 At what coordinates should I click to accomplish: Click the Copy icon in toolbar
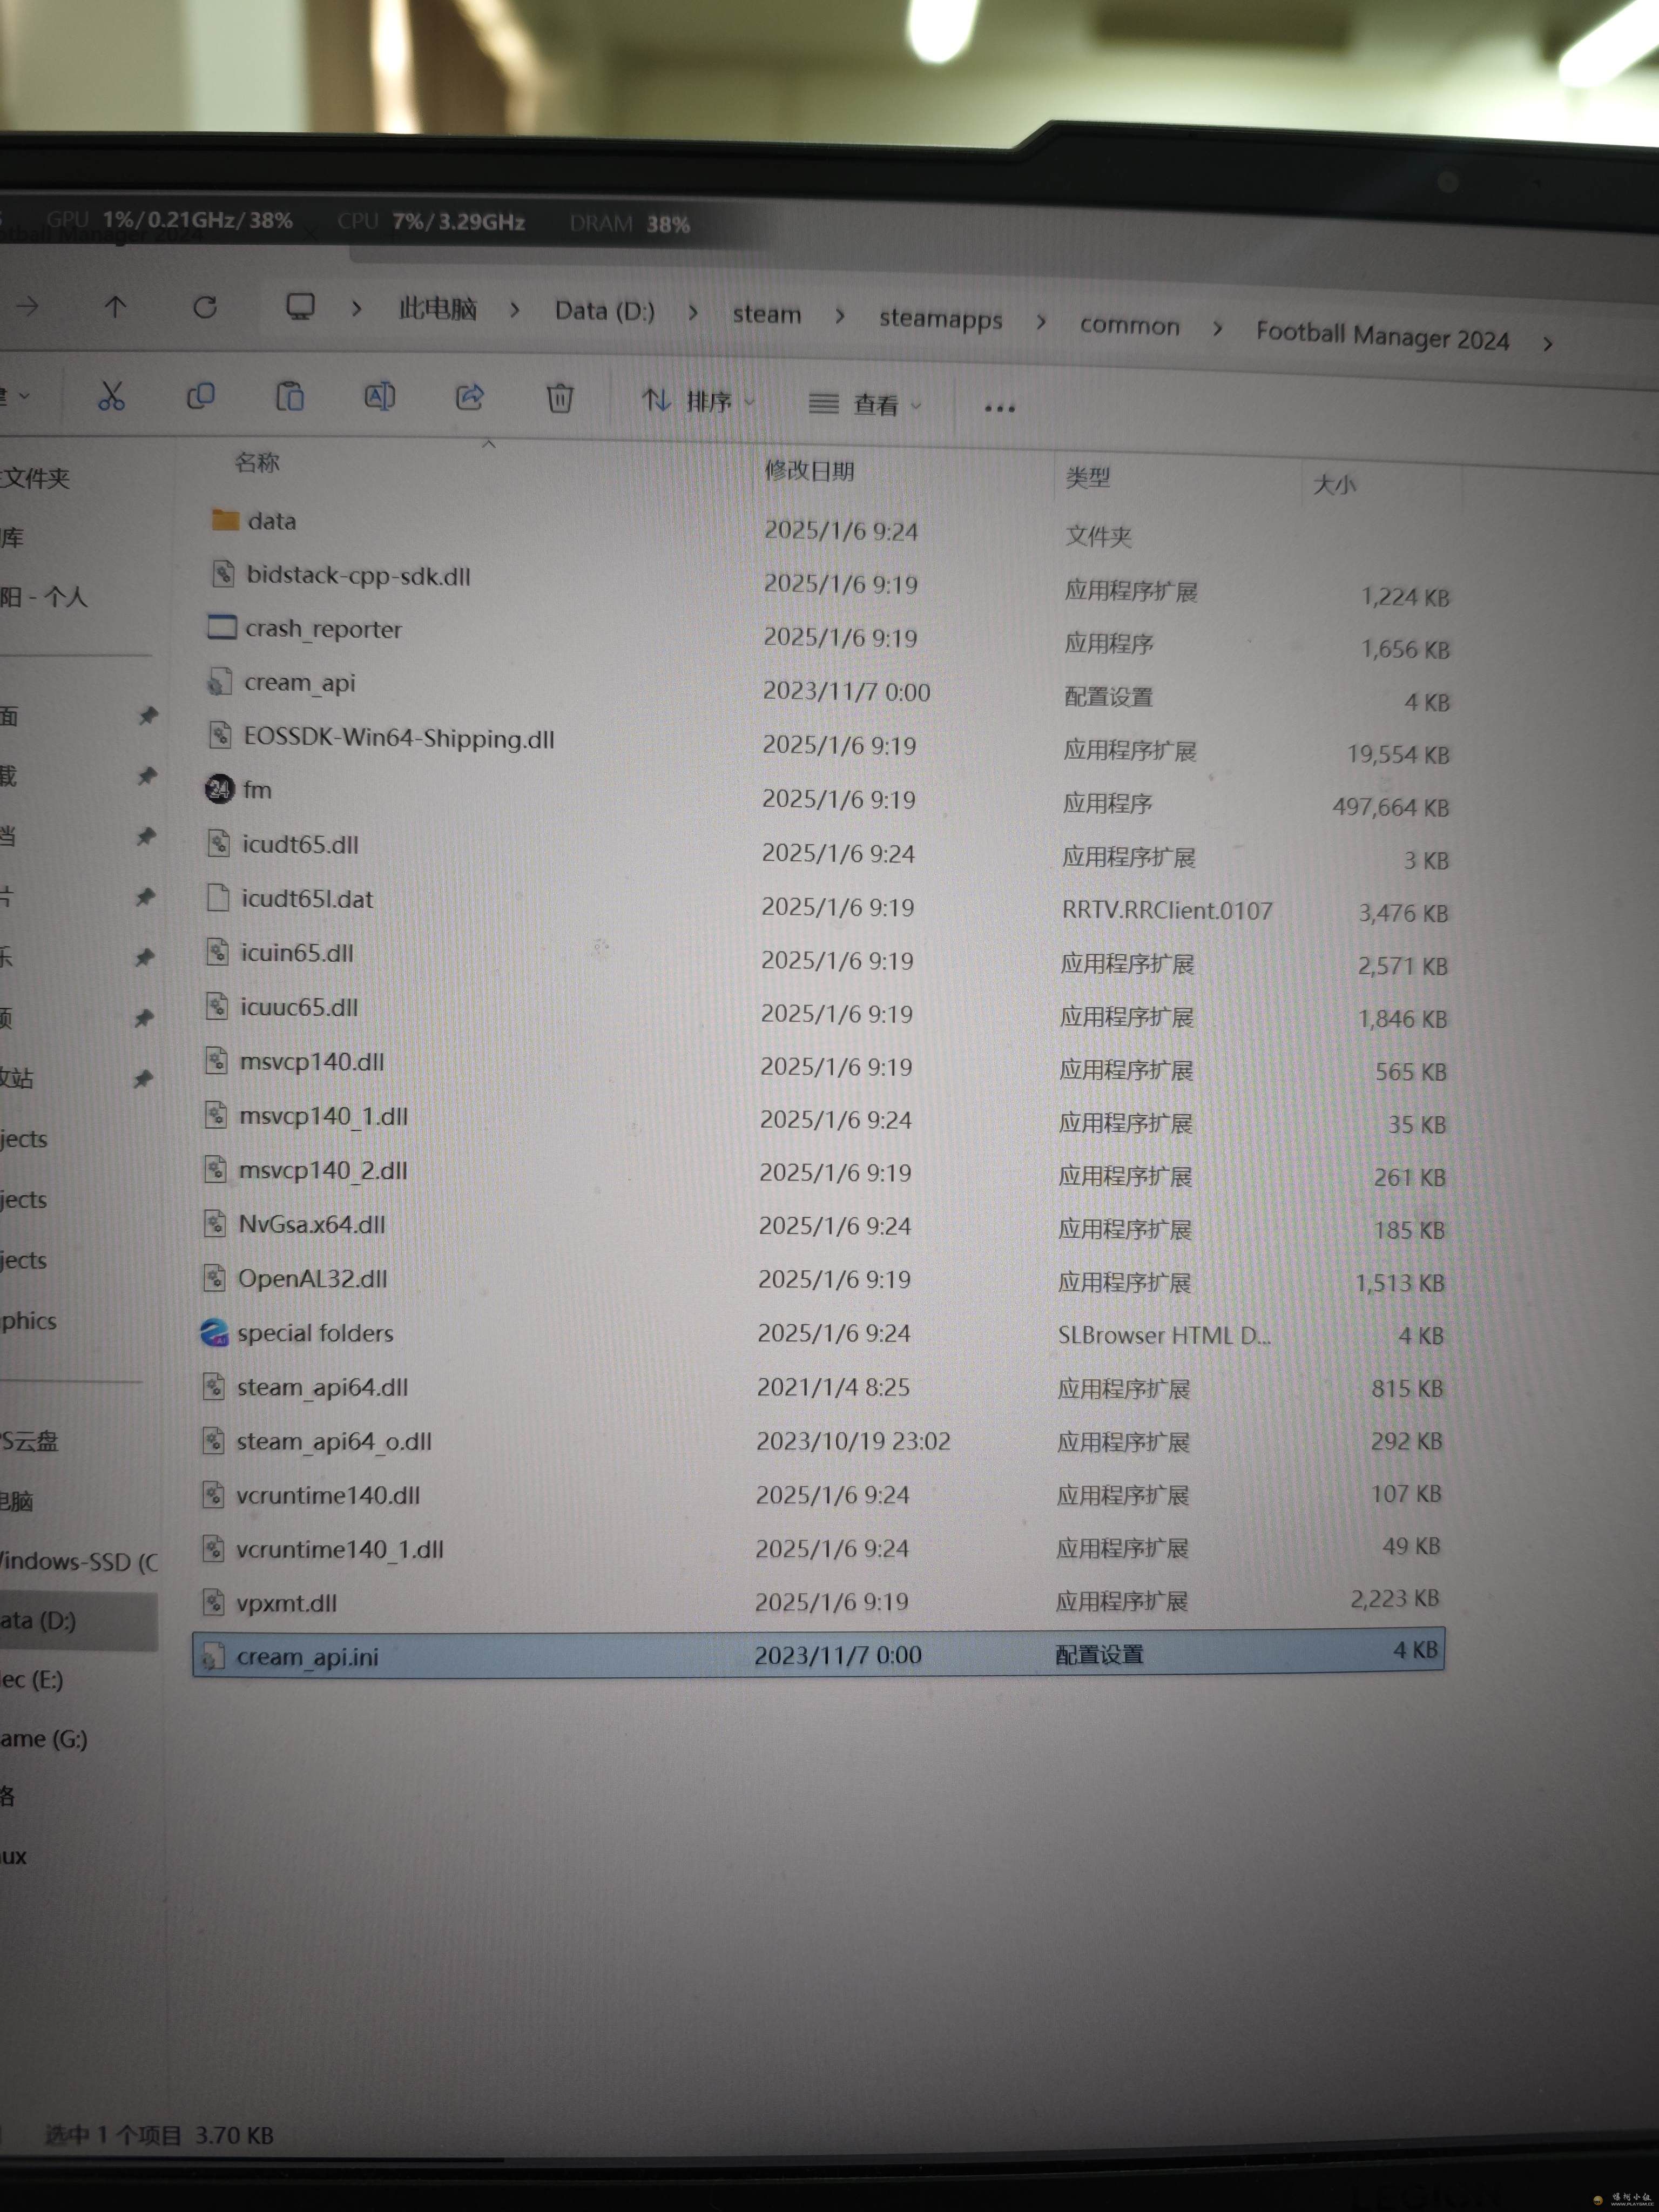point(200,397)
